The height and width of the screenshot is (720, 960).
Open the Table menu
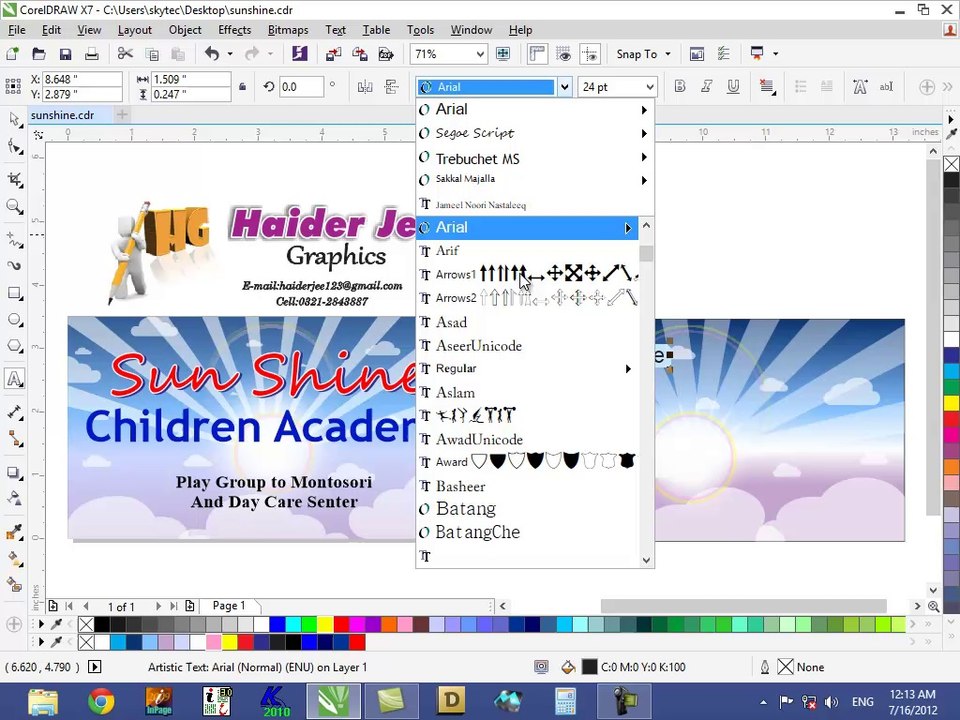click(376, 29)
